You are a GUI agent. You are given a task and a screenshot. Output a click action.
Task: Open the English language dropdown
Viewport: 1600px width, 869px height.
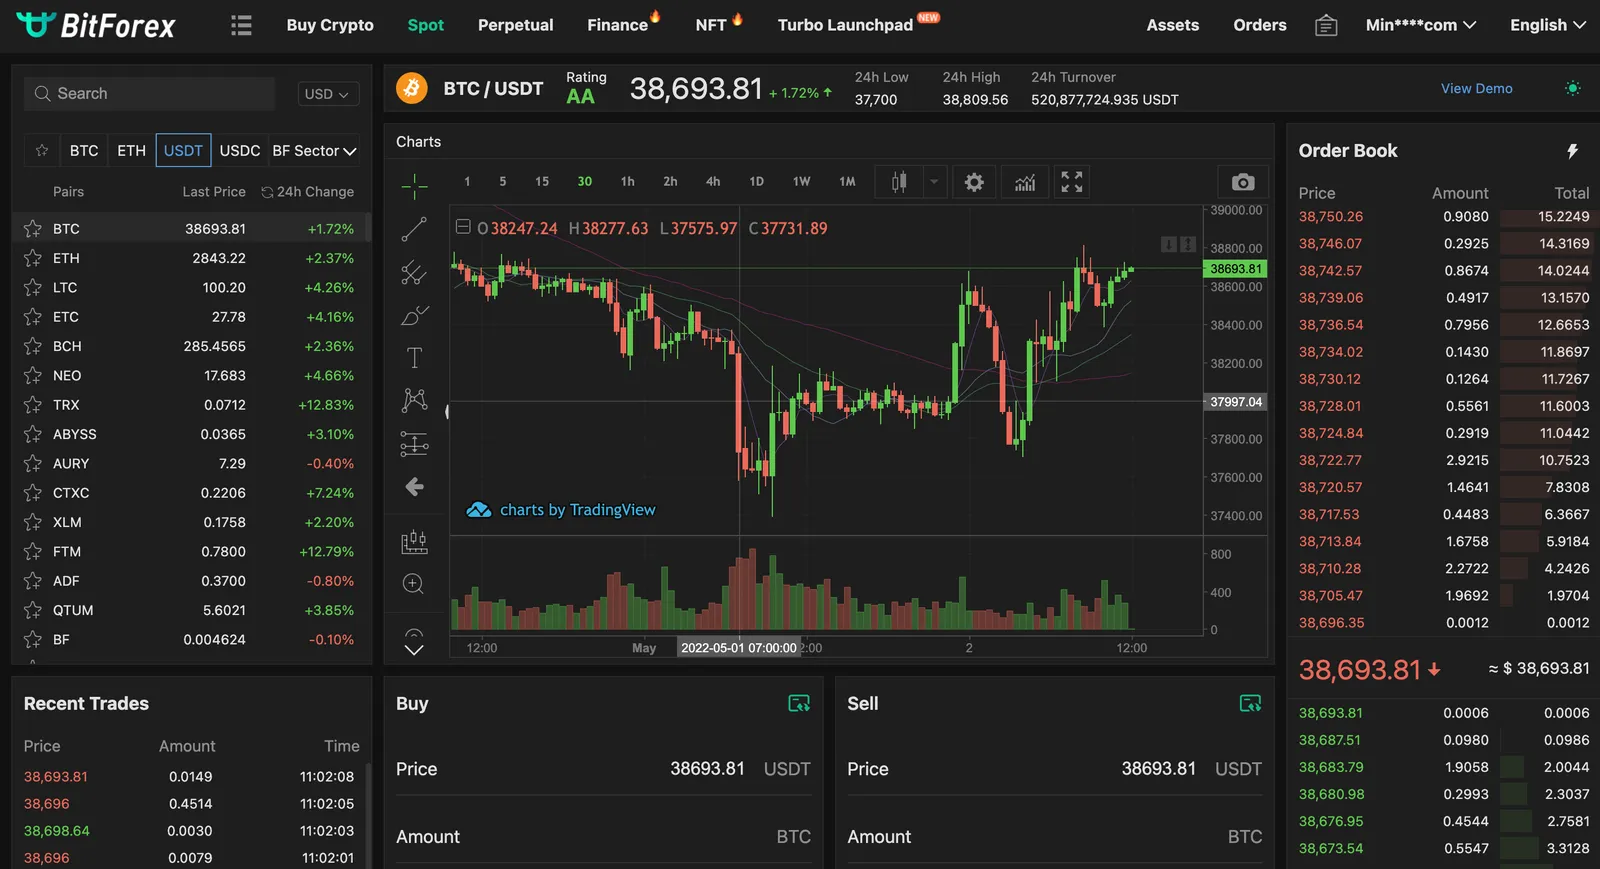point(1547,25)
